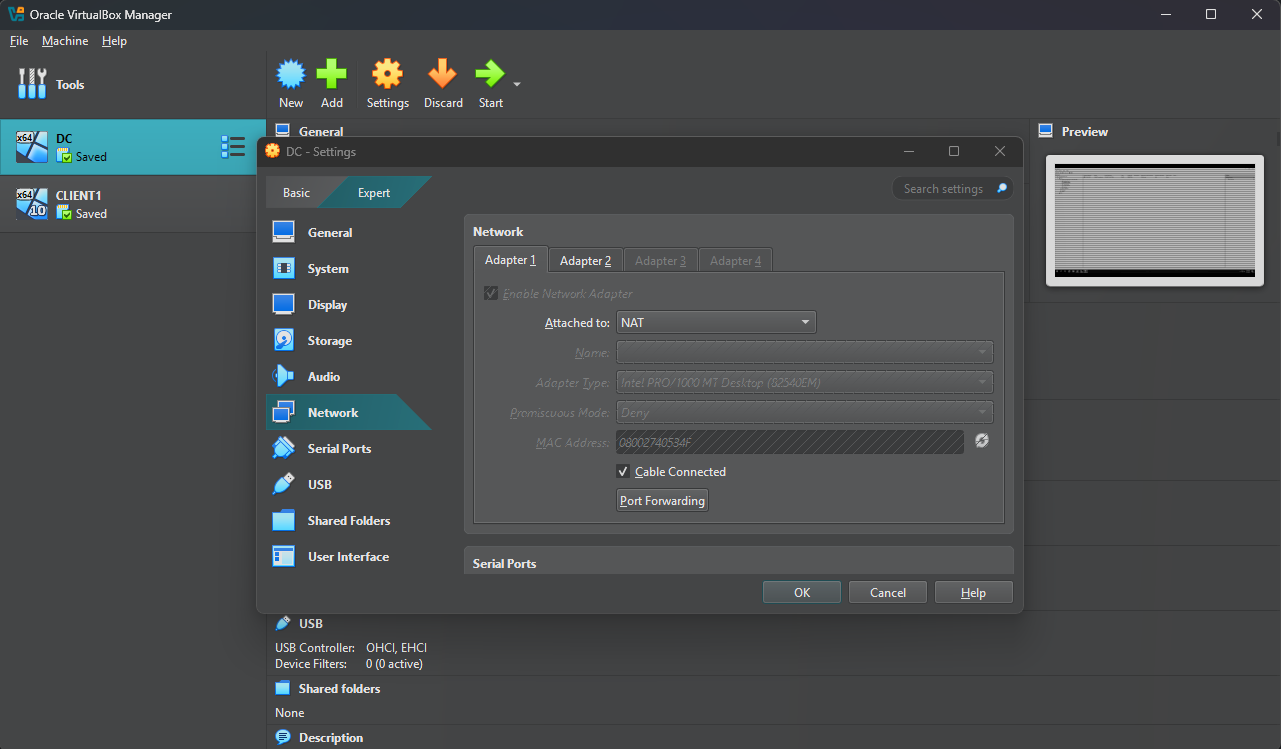The height and width of the screenshot is (749, 1281).
Task: Click the Device Filters value text
Action: coord(394,664)
